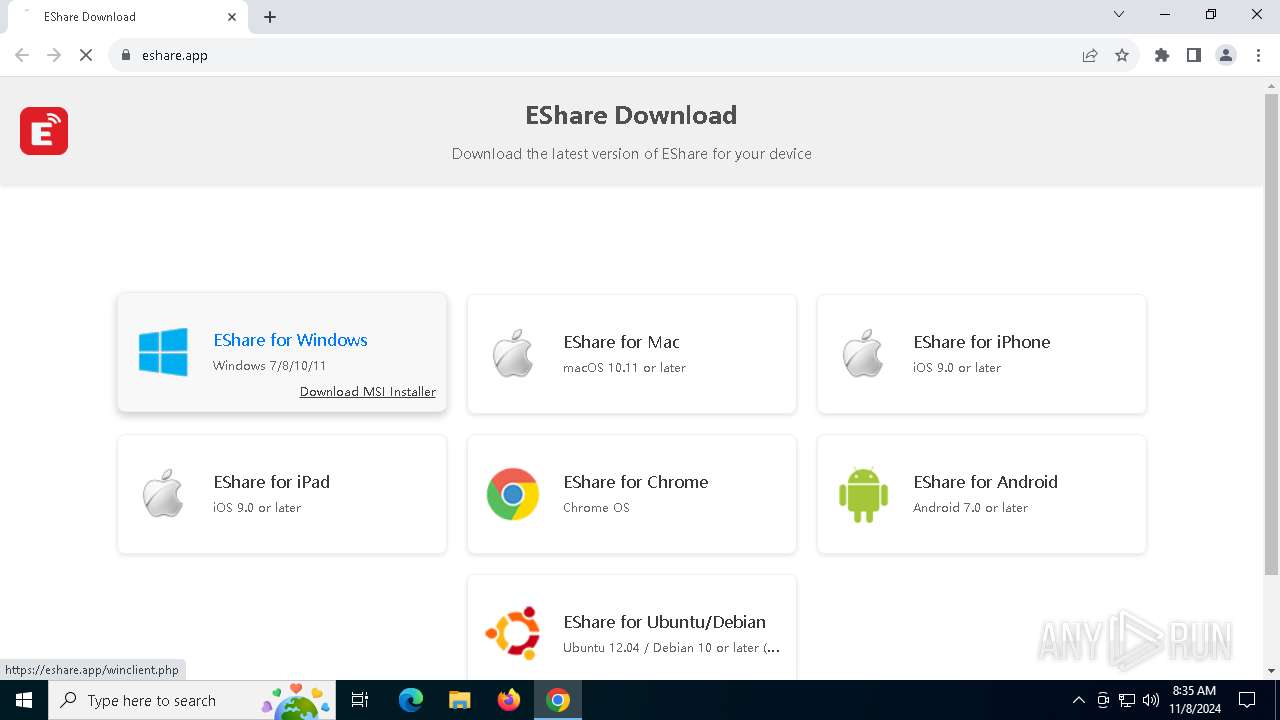This screenshot has width=1280, height=720.
Task: Click the Android robot icon
Action: [863, 494]
